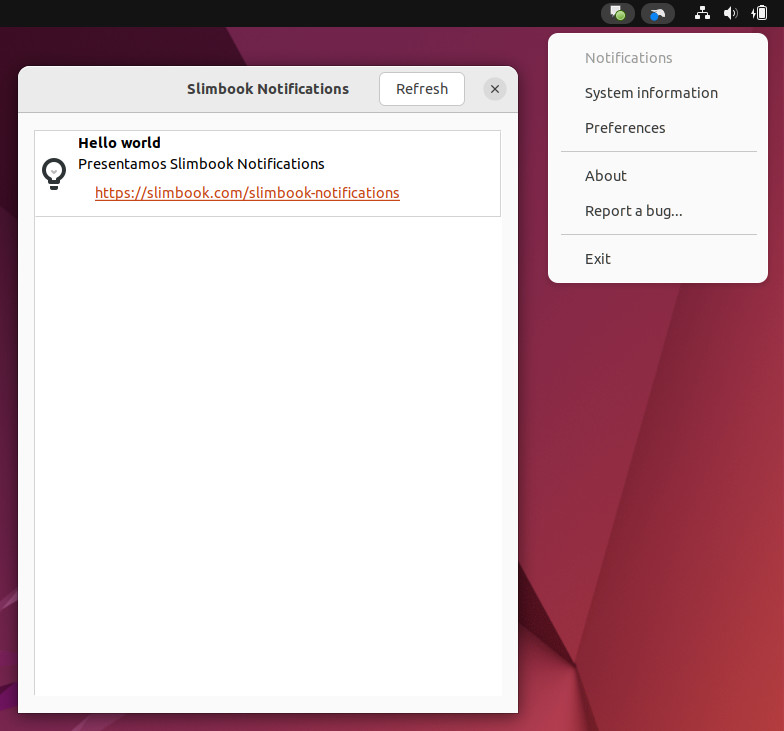Click the Slimbook Notifications window title

pos(267,89)
